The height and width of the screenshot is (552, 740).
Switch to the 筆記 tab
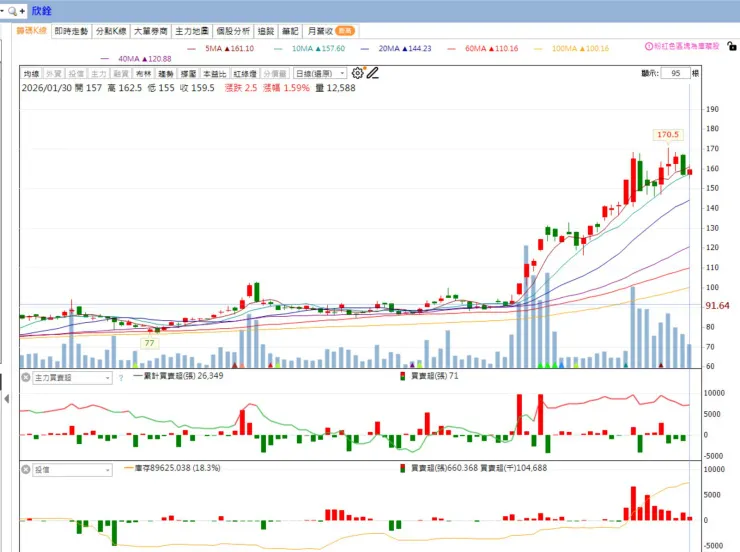click(x=290, y=31)
